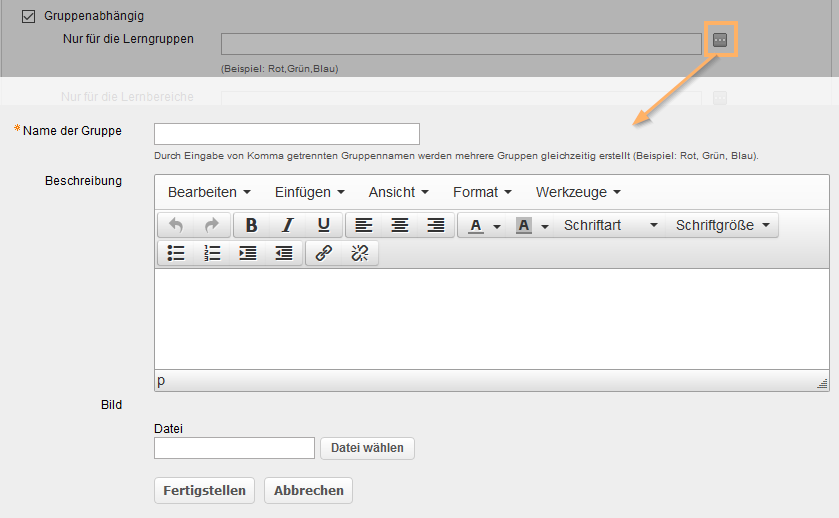Insert a bullet list
Image resolution: width=839 pixels, height=518 pixels.
(176, 253)
